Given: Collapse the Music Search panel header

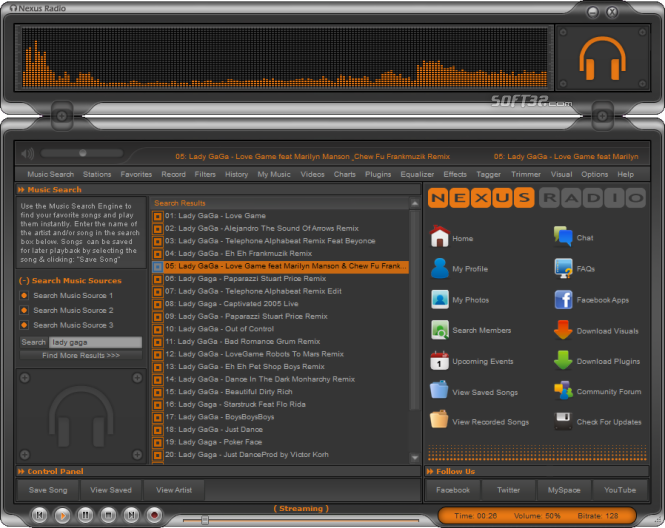Looking at the screenshot, I should pyautogui.click(x=21, y=190).
